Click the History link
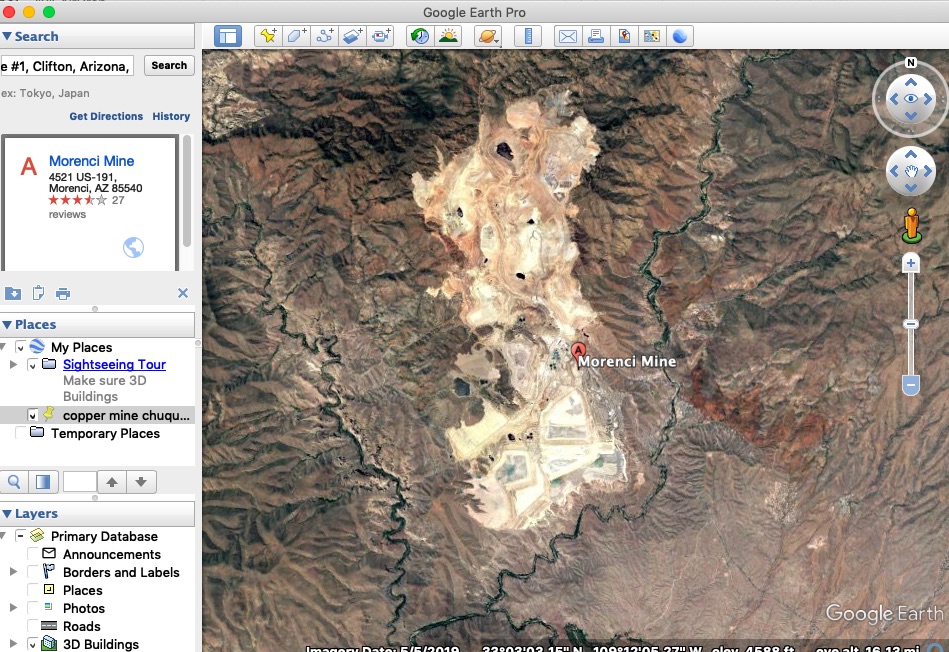The image size is (949, 652). [x=171, y=117]
